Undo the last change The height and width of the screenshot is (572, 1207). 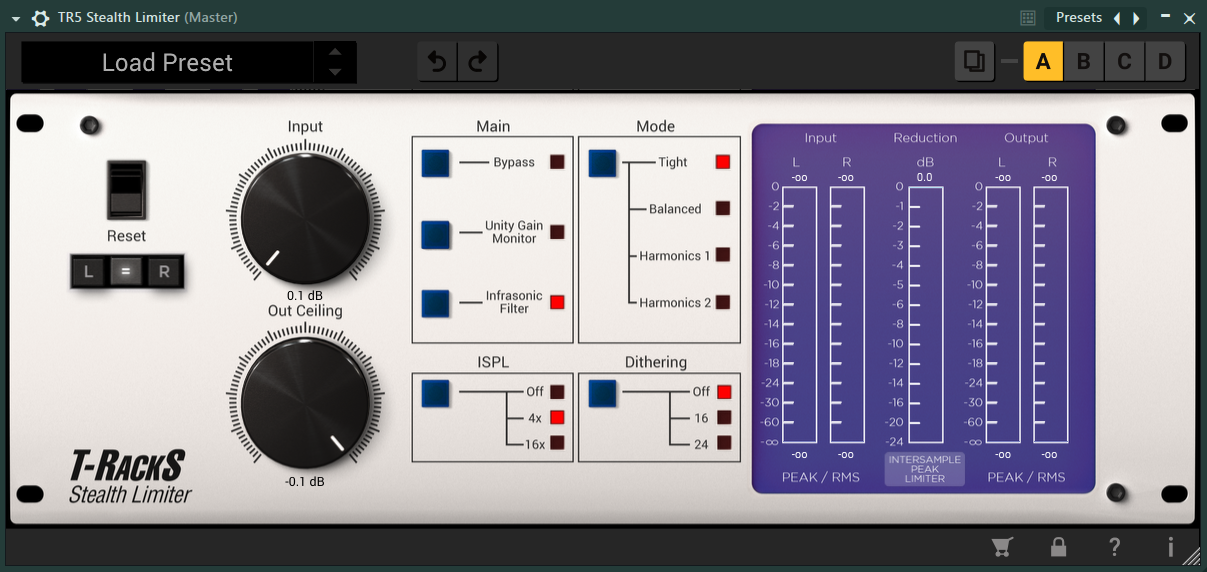point(437,62)
